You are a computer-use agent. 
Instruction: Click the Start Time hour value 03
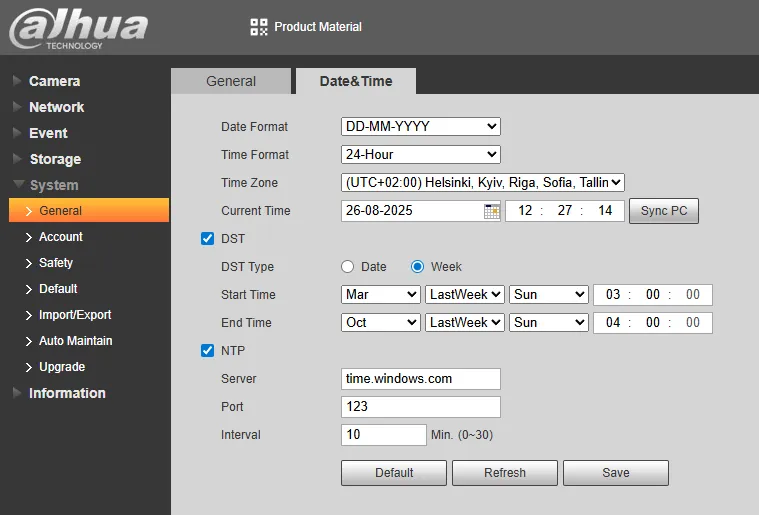click(x=613, y=294)
